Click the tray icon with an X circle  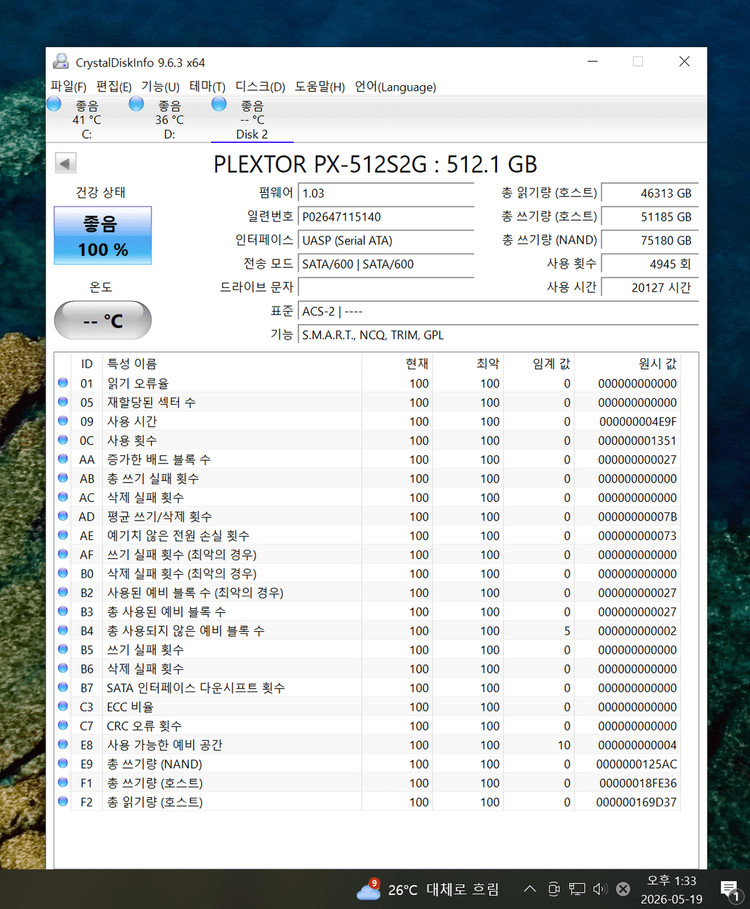623,889
